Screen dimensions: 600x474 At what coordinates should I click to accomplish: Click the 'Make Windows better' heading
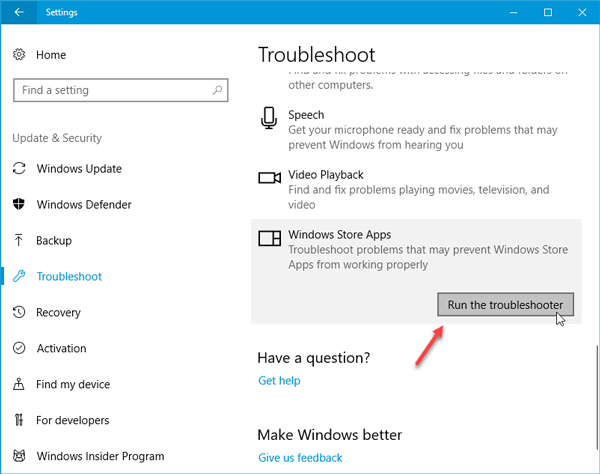tap(329, 435)
